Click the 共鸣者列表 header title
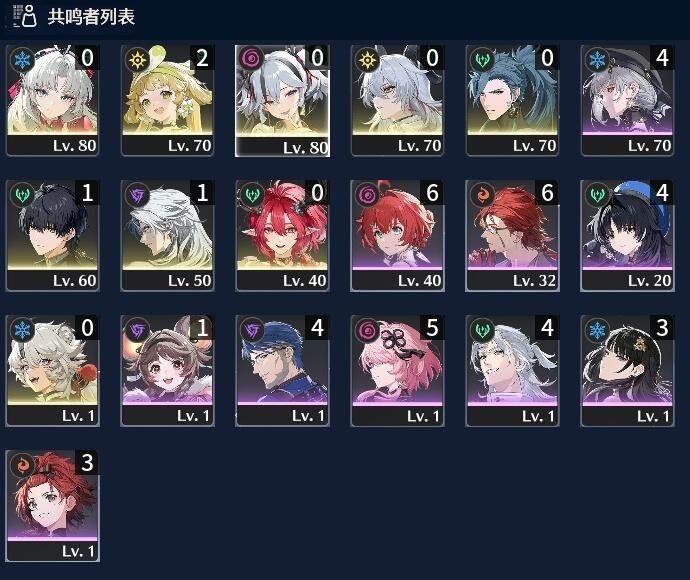 point(91,17)
